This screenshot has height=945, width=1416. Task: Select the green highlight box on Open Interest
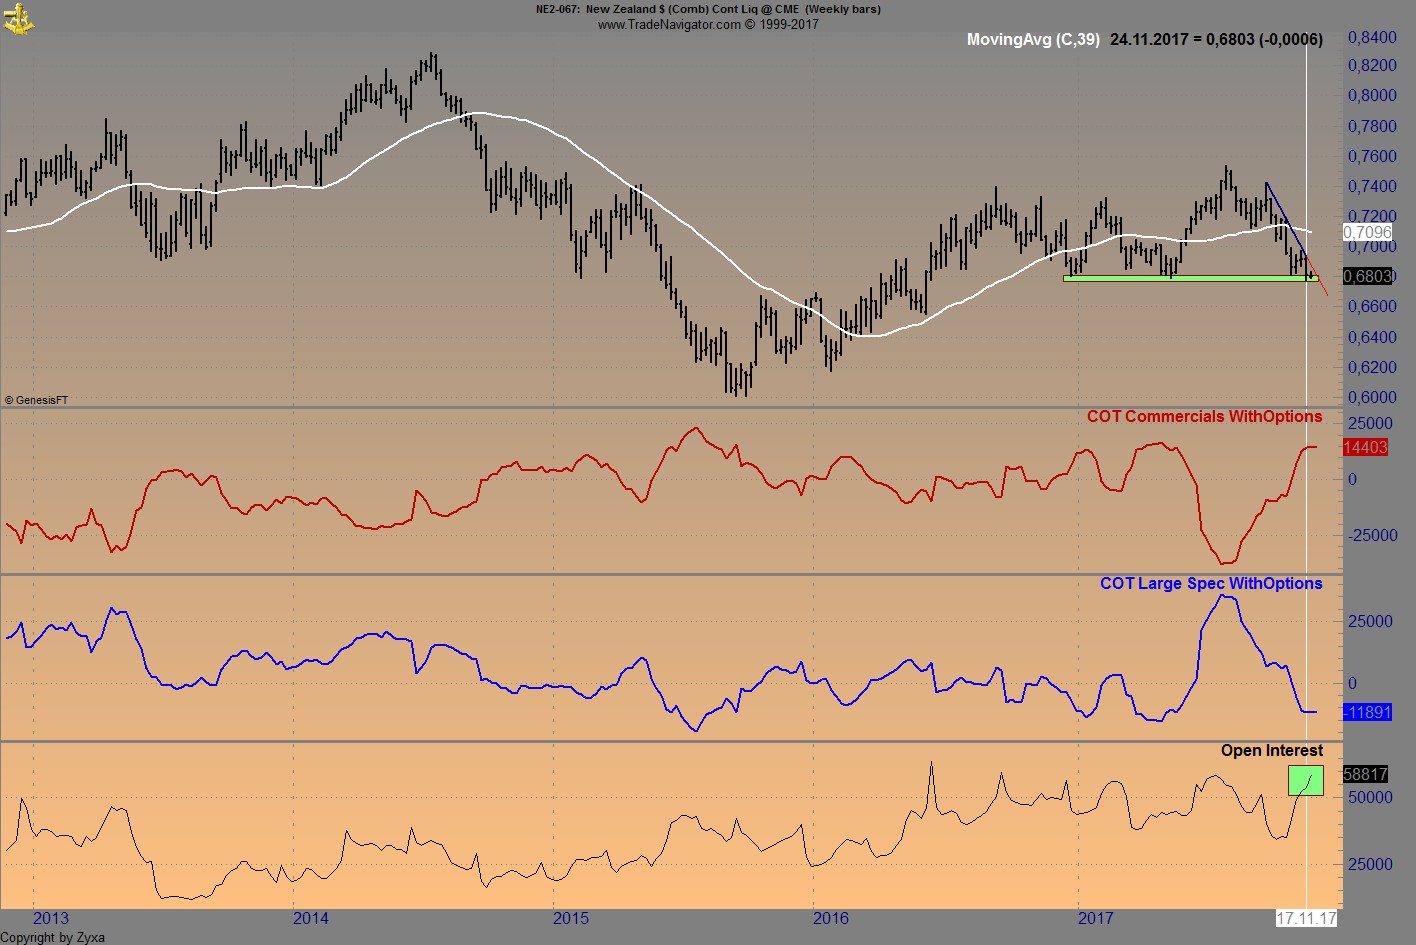tap(1307, 781)
